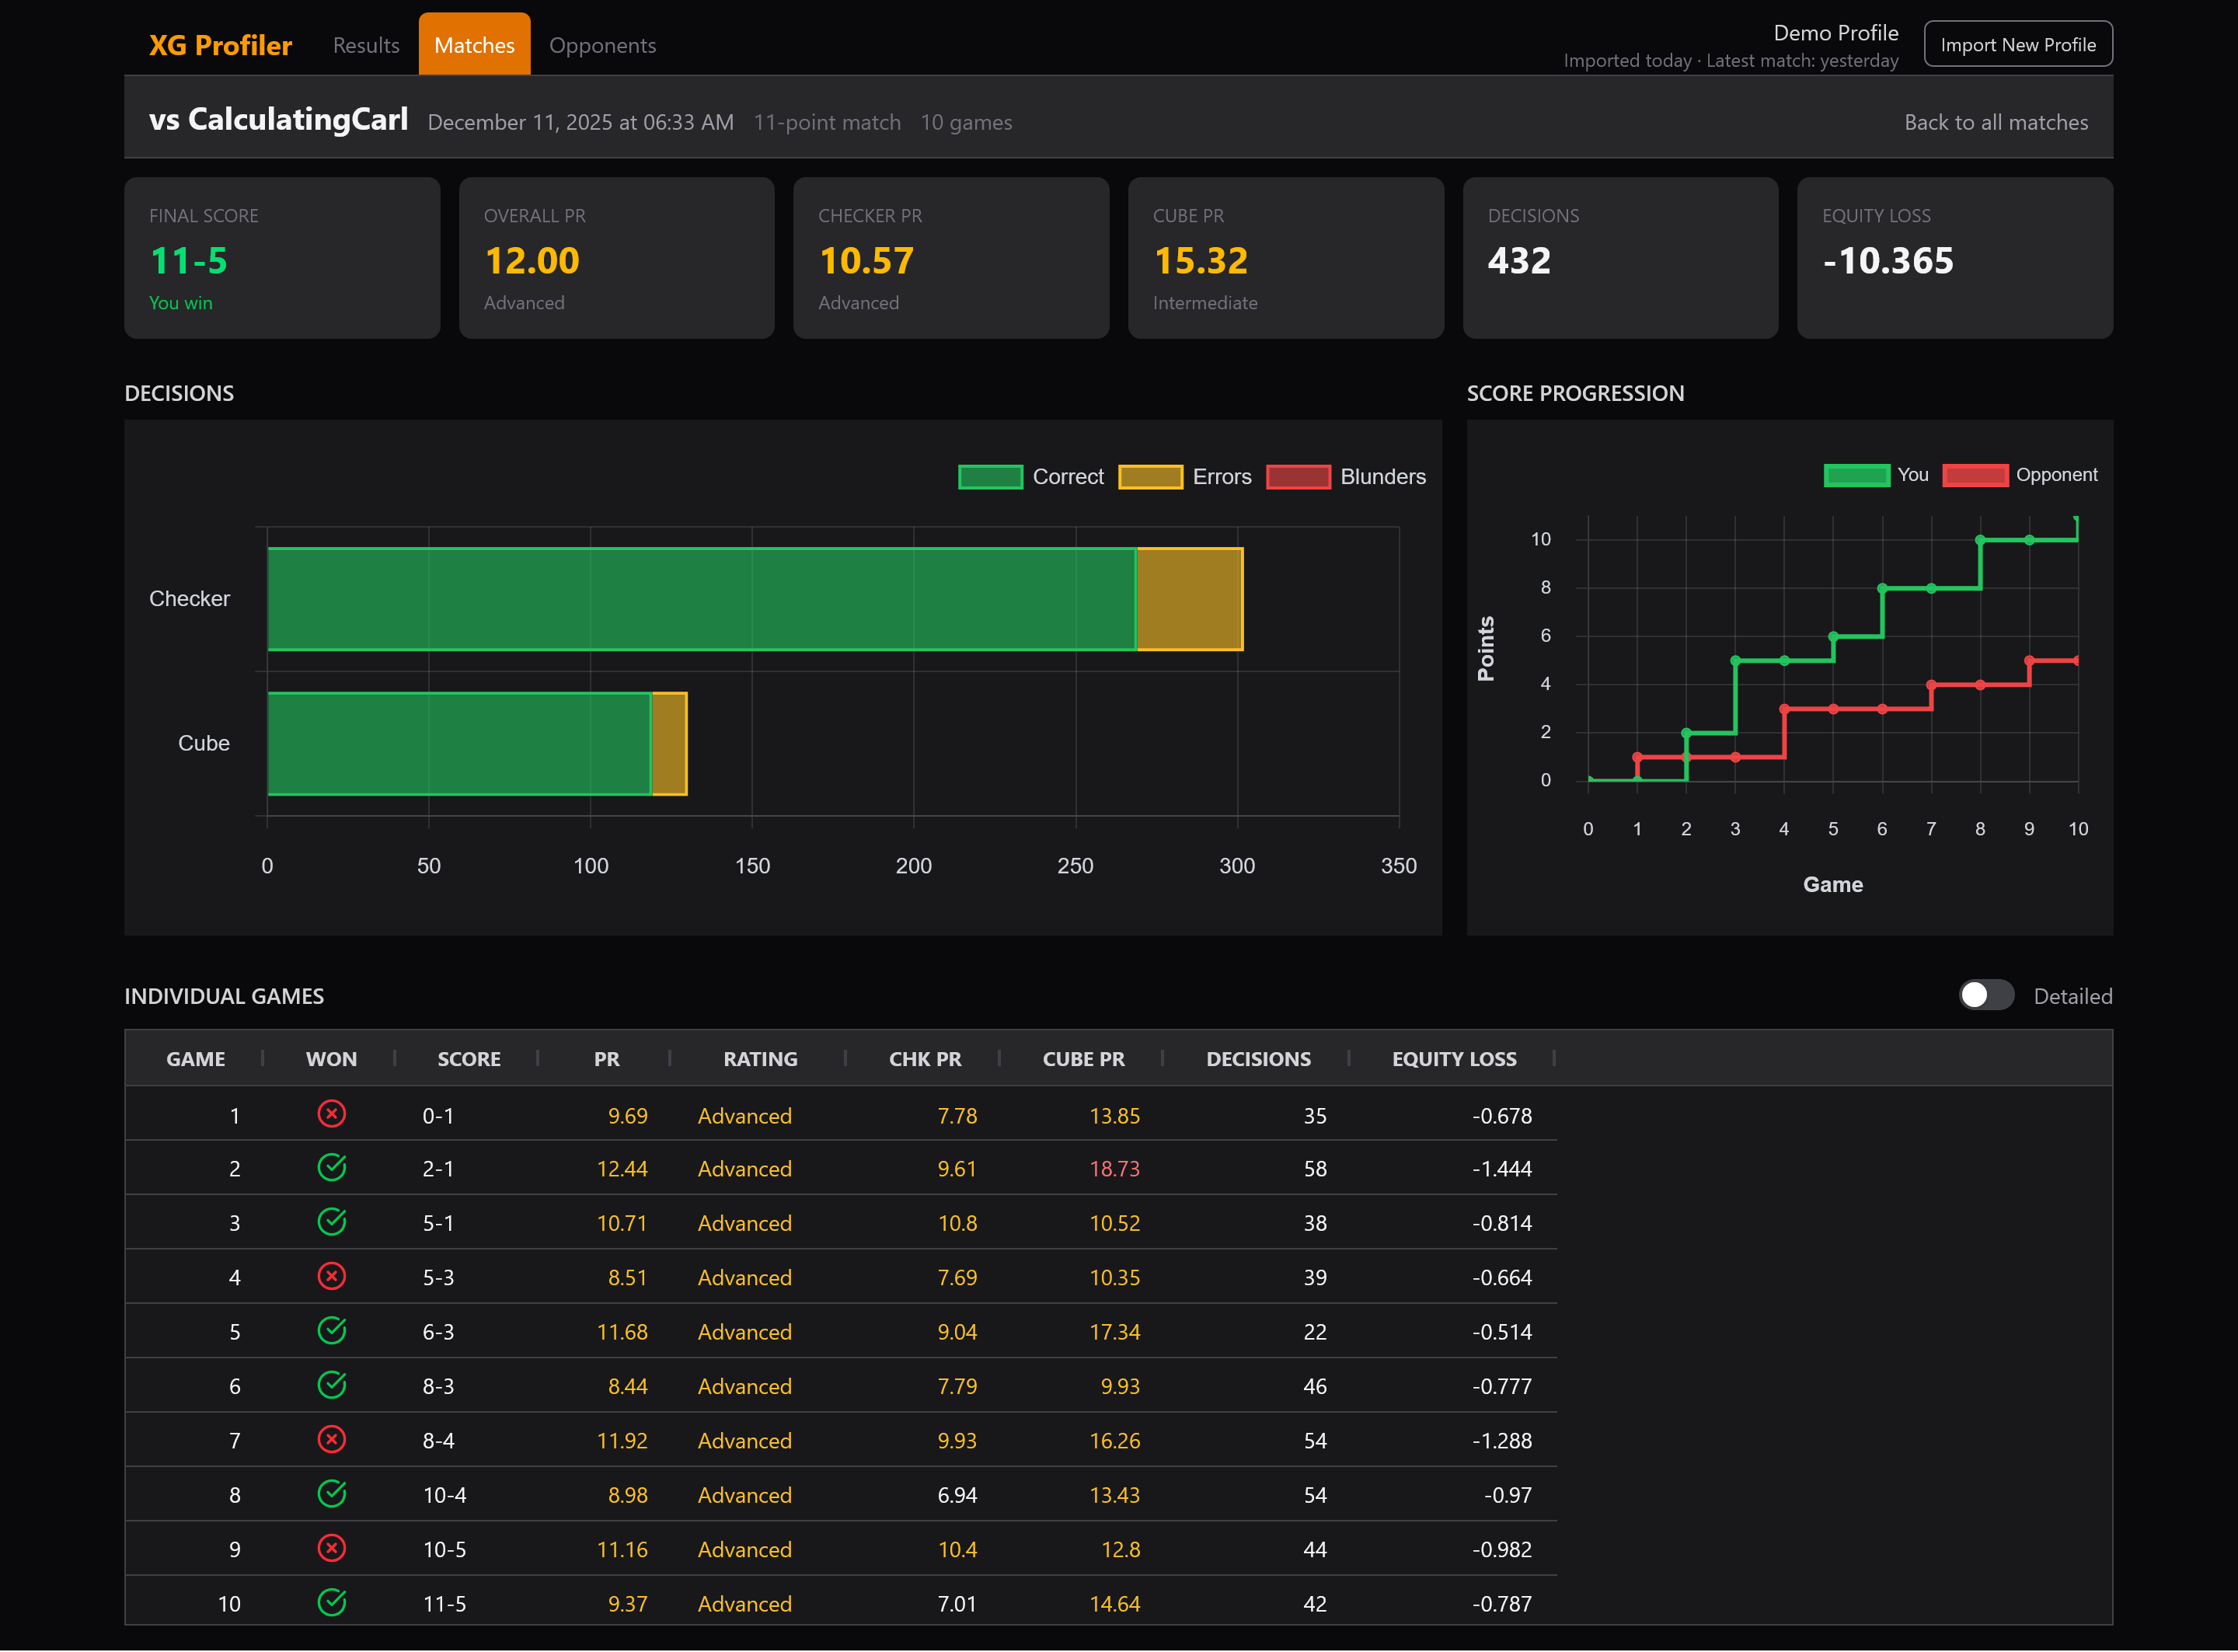Open the Opponents tab
This screenshot has width=2238, height=1652.
coord(602,45)
